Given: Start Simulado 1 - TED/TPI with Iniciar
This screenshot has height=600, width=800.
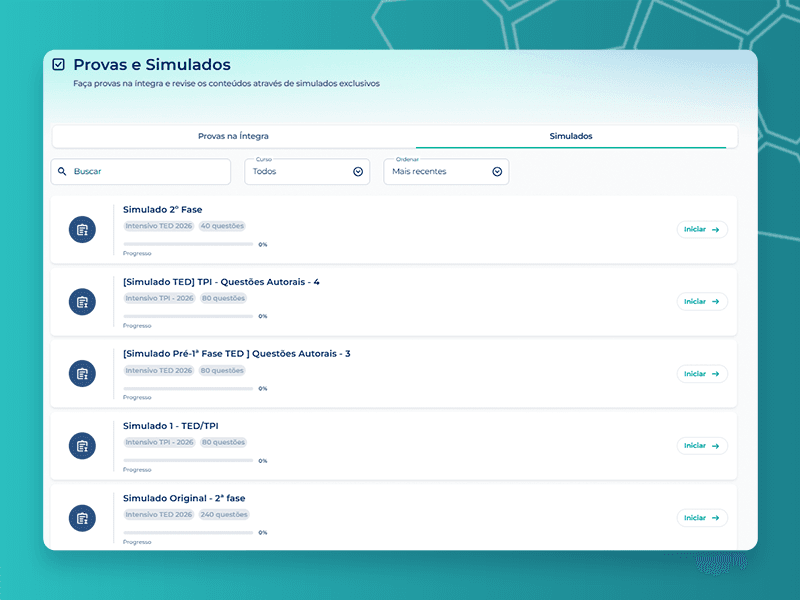Looking at the screenshot, I should (x=702, y=446).
